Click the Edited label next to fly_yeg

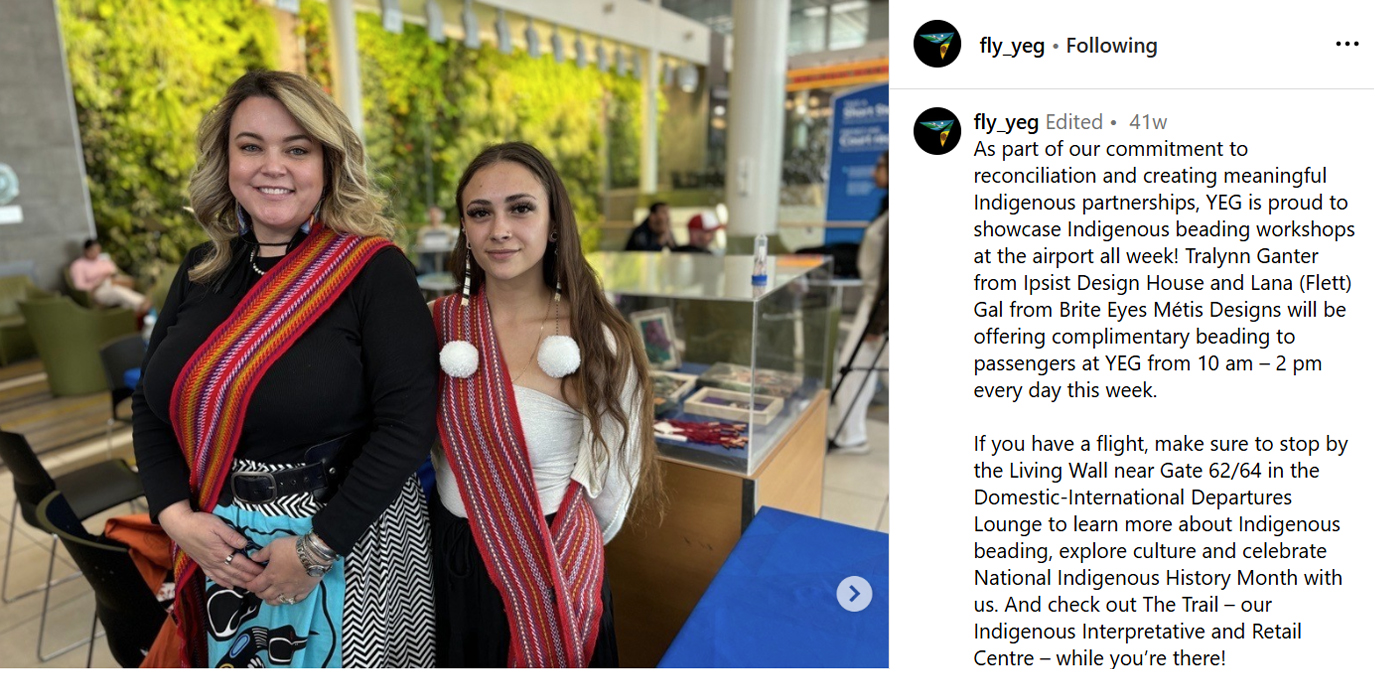[1074, 122]
